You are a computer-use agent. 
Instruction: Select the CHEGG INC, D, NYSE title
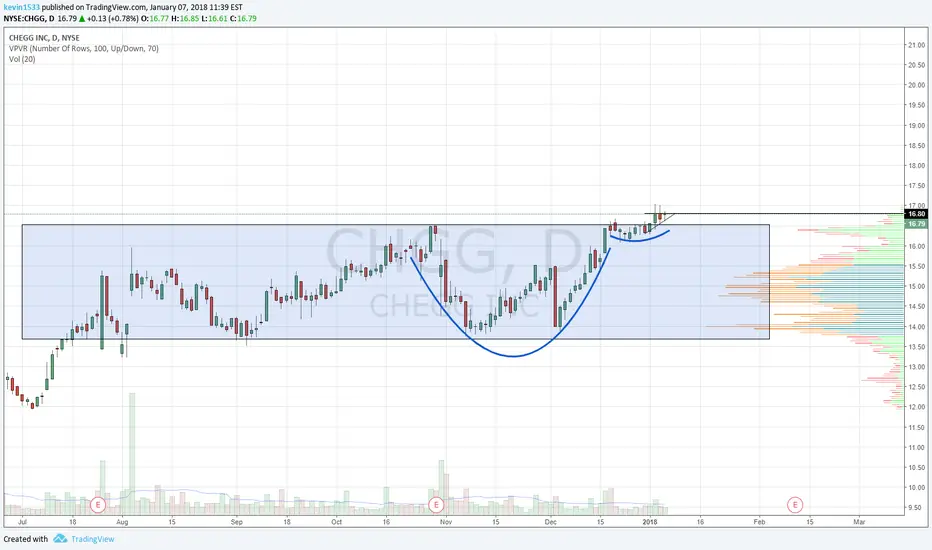(x=44, y=37)
